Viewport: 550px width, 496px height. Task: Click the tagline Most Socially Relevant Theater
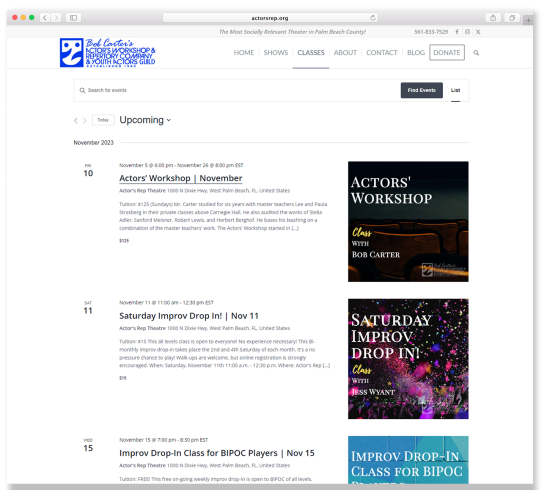(293, 32)
